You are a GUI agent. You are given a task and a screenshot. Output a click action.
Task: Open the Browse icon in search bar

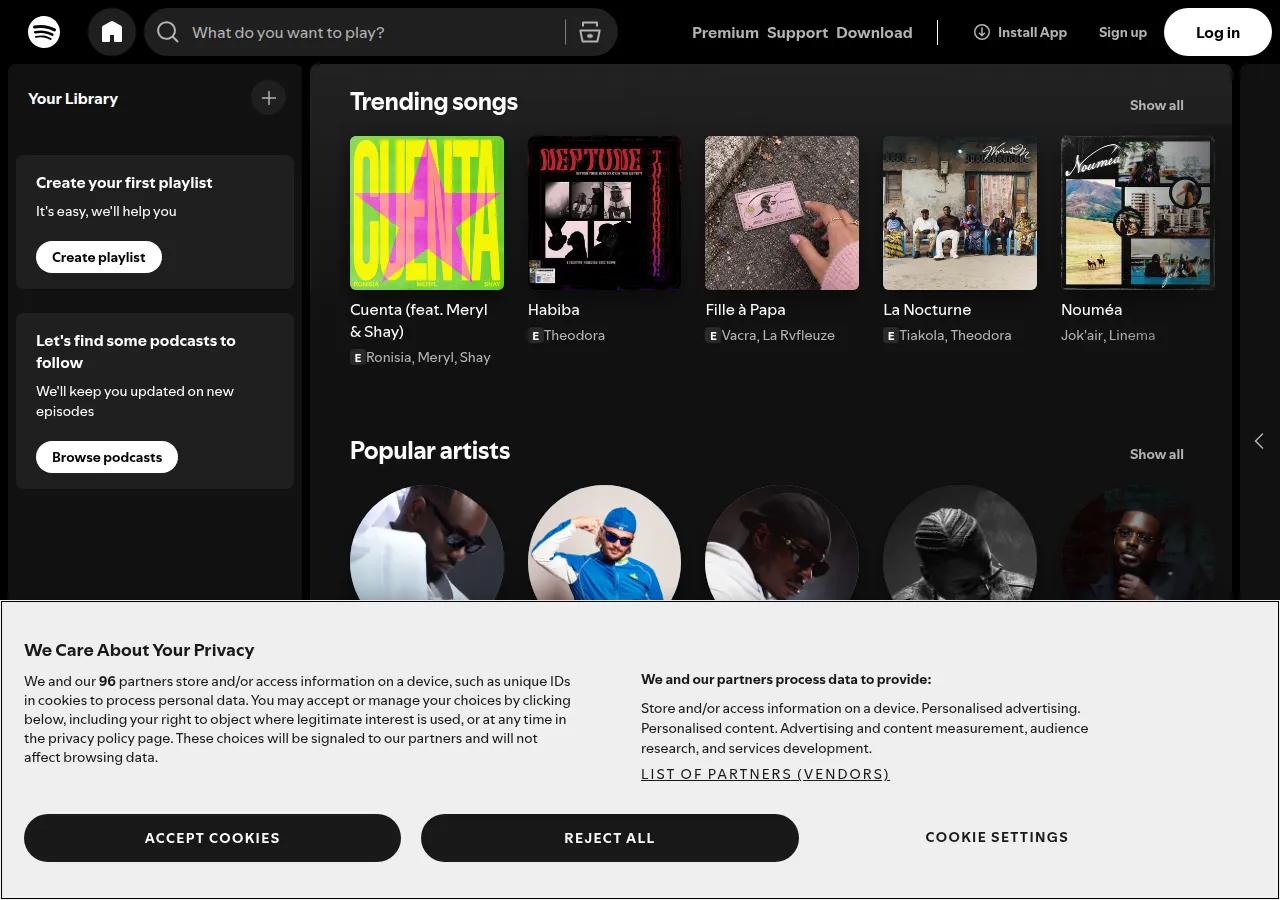point(590,32)
